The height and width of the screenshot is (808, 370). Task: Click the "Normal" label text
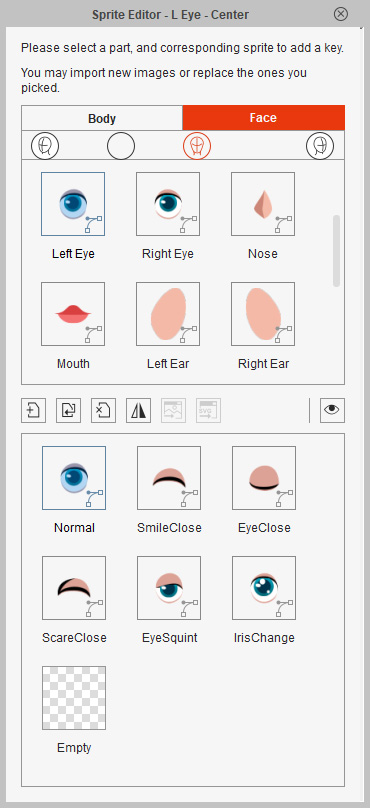pos(74,528)
